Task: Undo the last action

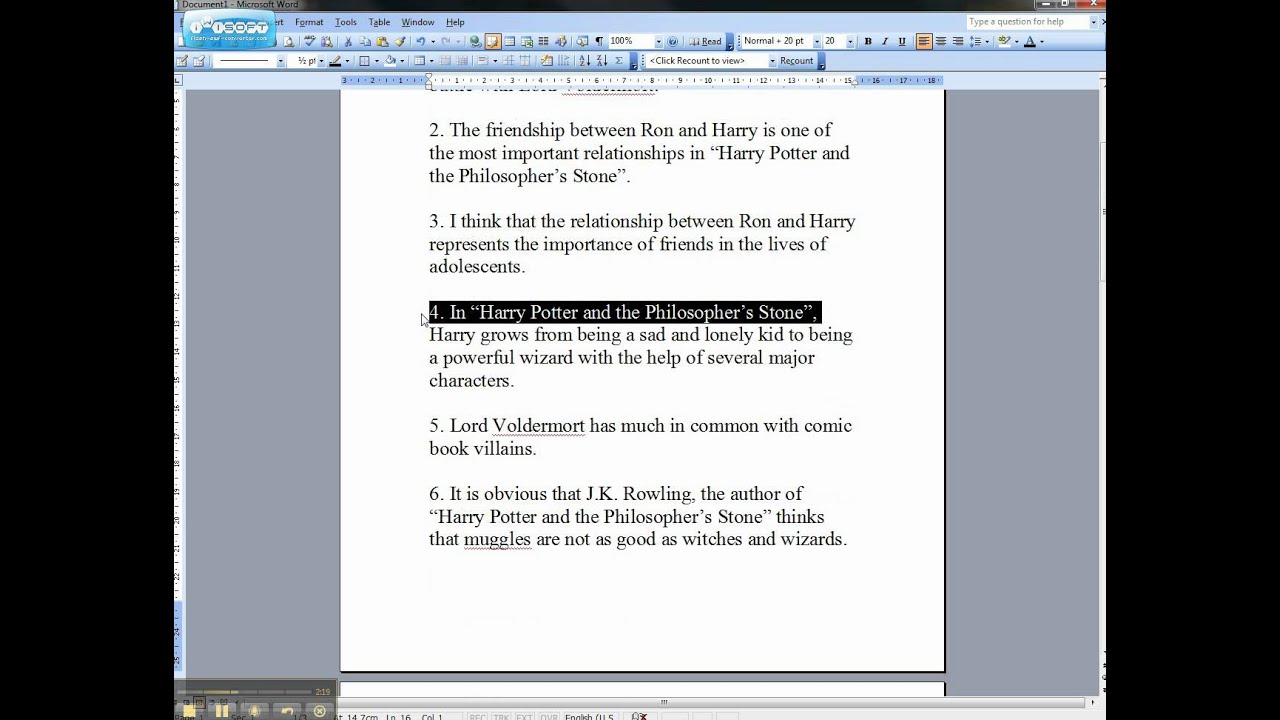Action: 421,41
